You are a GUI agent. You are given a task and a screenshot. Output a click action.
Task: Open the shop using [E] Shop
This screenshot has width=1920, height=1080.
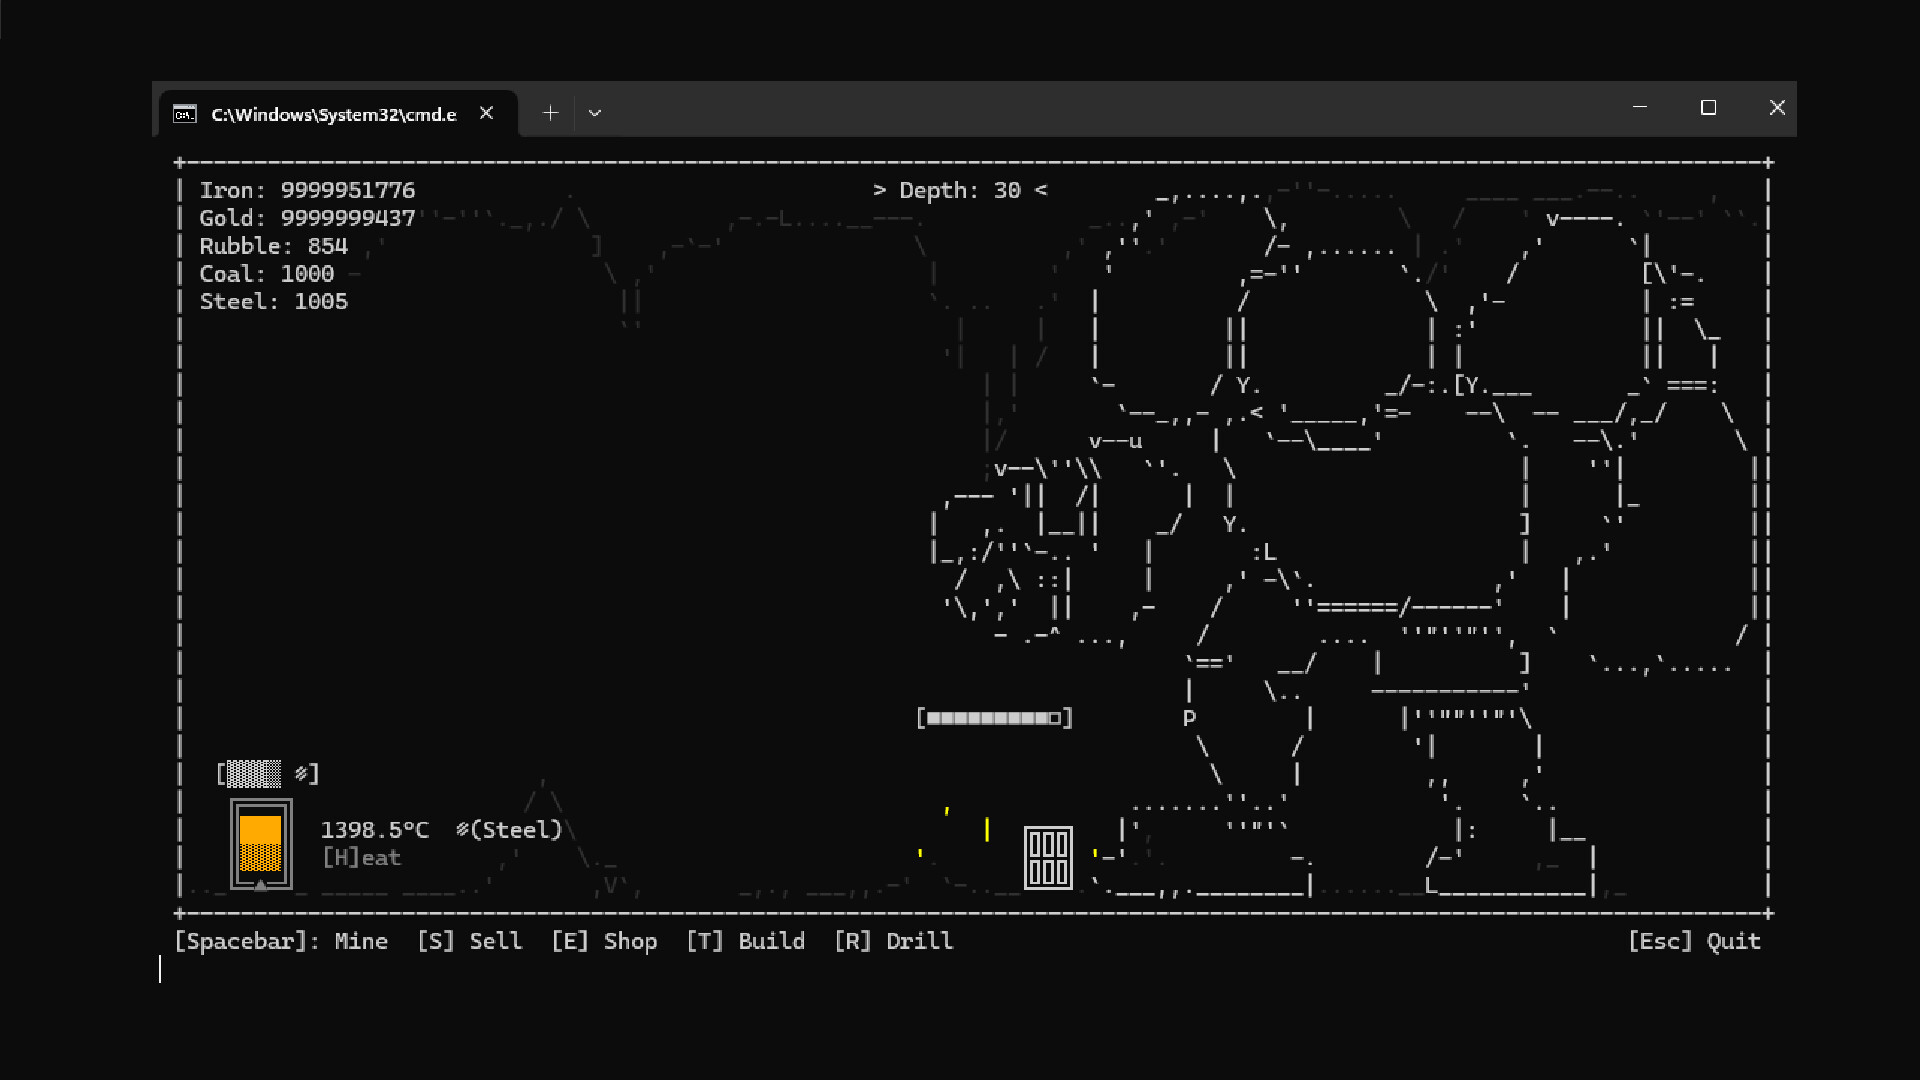click(x=604, y=941)
